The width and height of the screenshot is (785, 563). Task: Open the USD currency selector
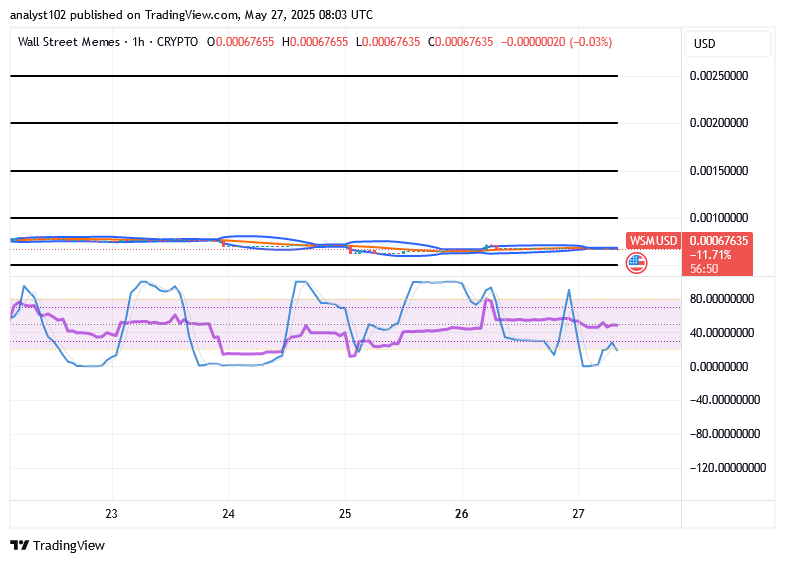point(727,44)
